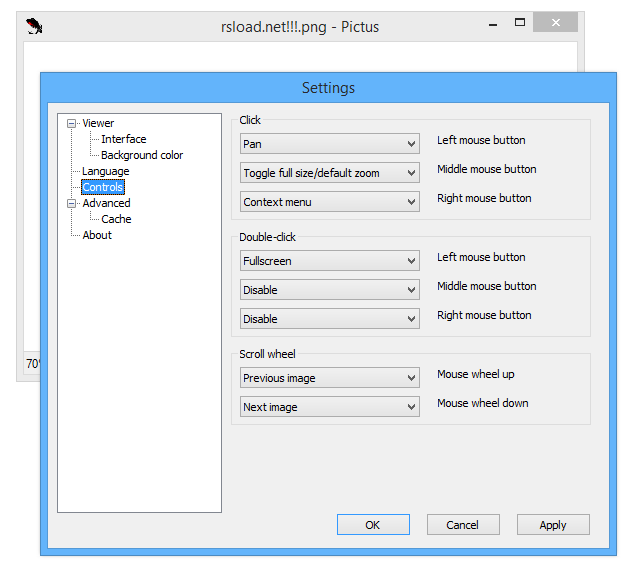Select the Controls tree item
The height and width of the screenshot is (581, 637).
(103, 187)
